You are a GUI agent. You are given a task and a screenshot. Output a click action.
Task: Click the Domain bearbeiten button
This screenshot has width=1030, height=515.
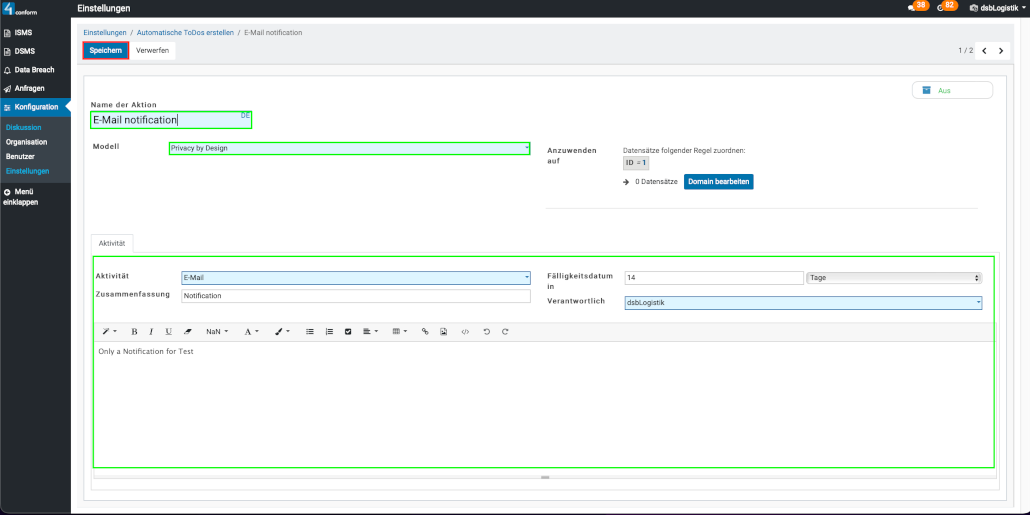[x=718, y=182]
